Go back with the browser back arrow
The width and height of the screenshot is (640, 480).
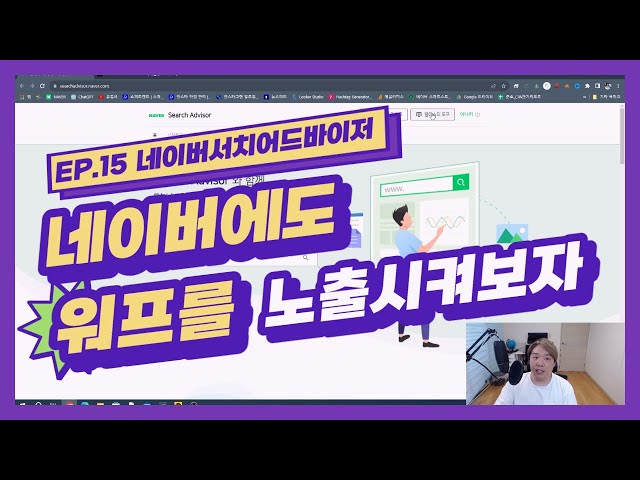(22, 86)
